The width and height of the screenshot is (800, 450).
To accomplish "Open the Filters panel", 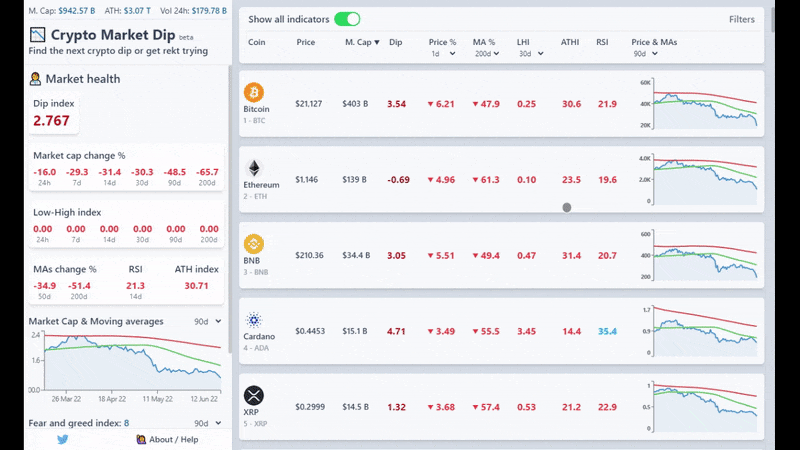I will (x=741, y=19).
